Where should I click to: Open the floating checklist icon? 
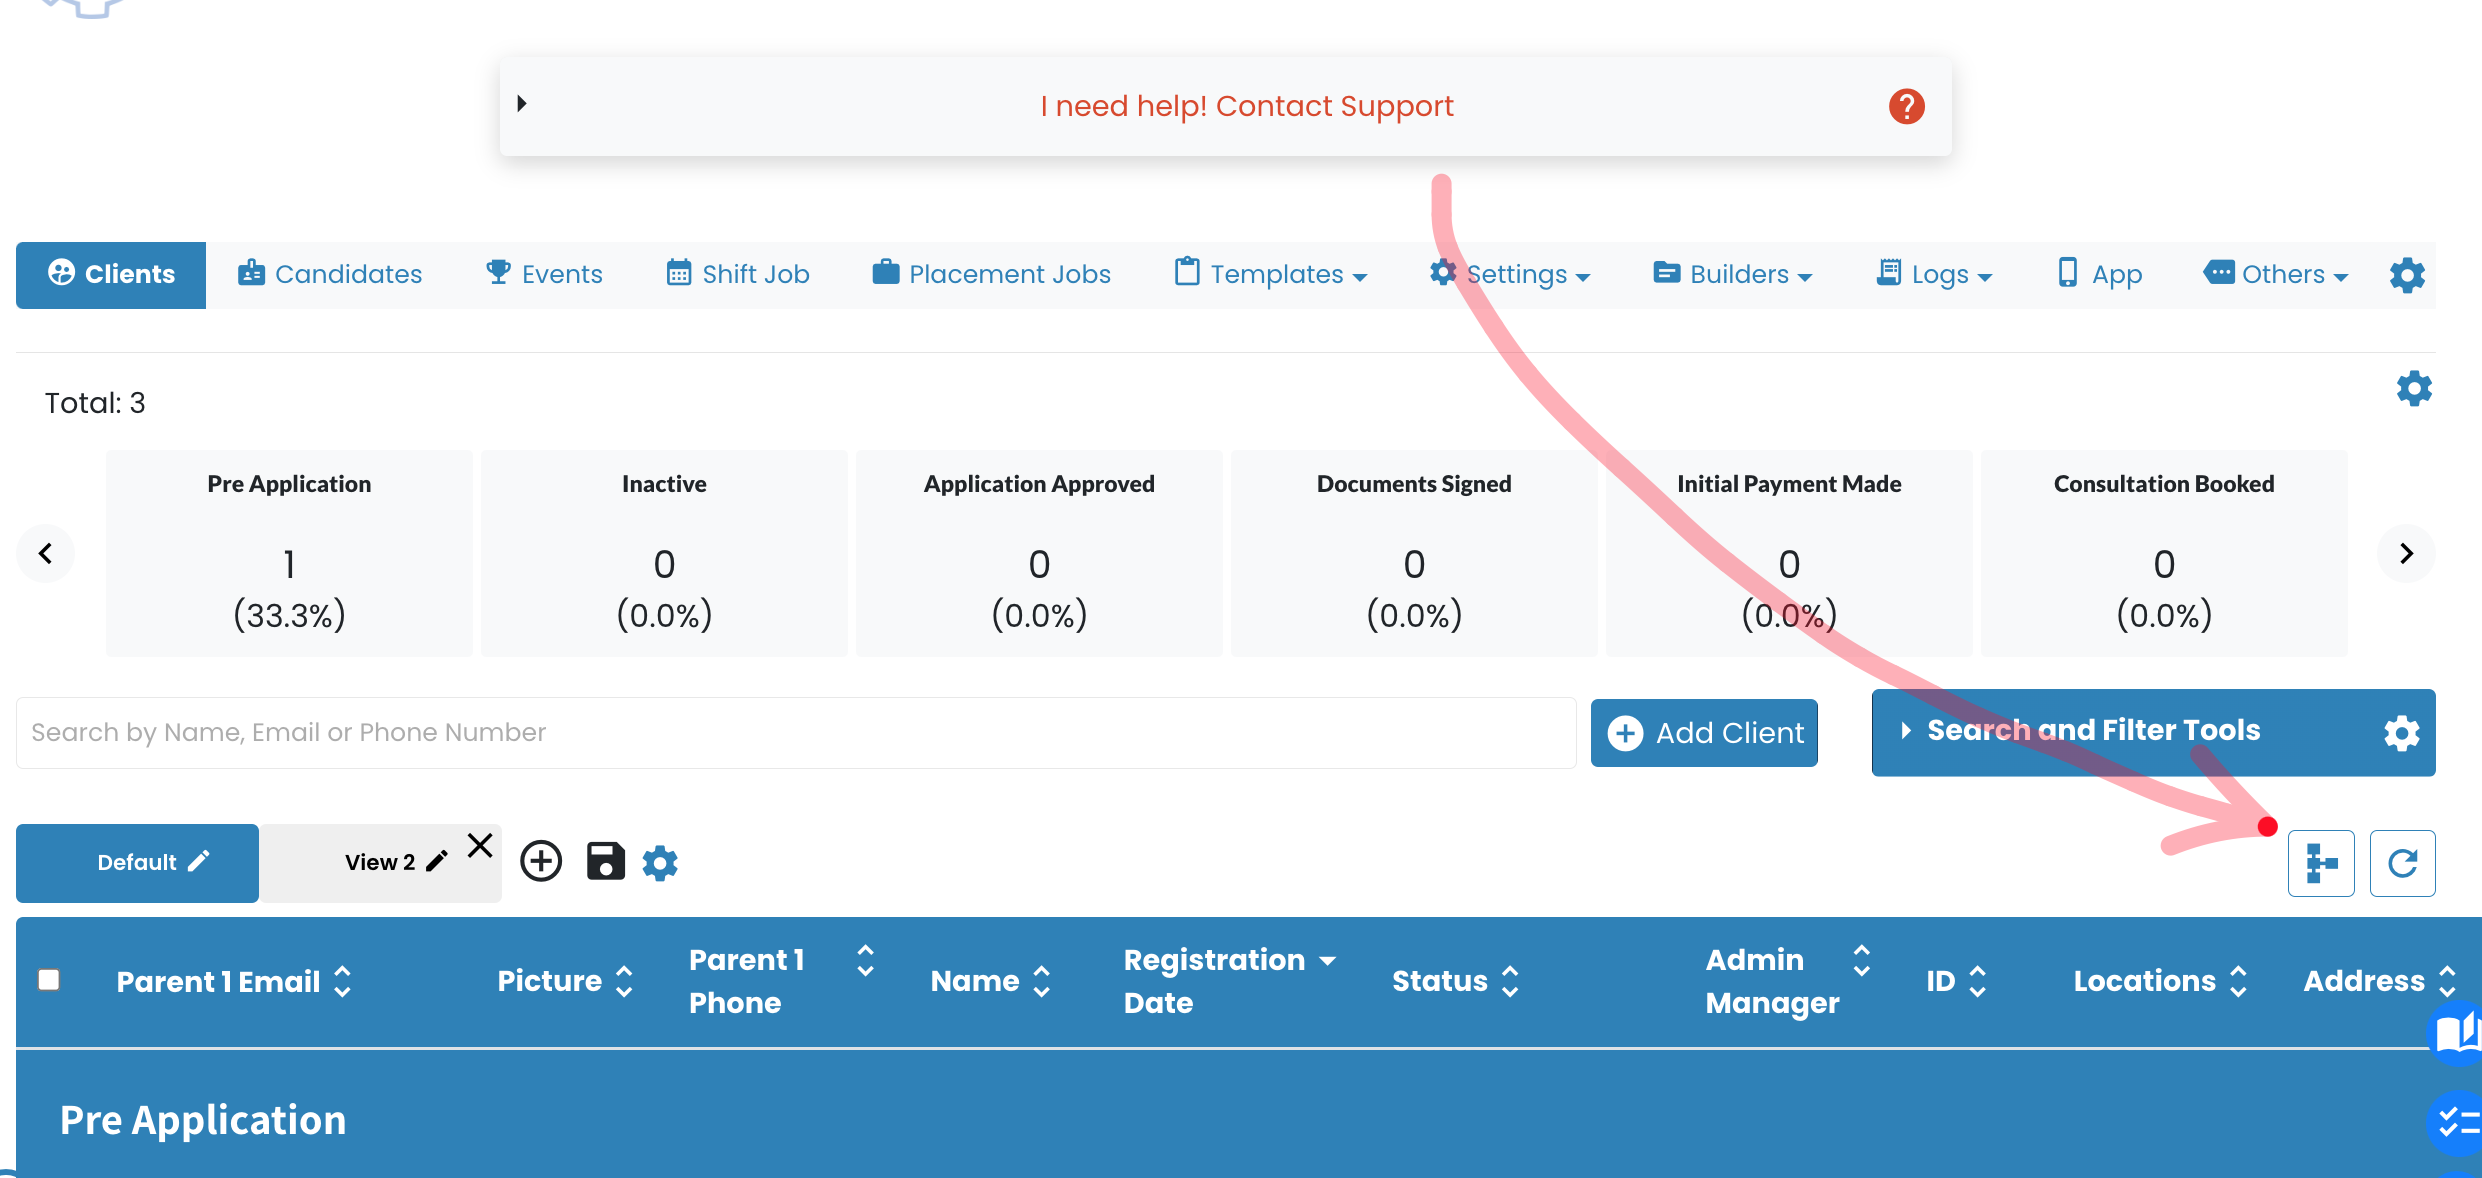pos(2456,1122)
